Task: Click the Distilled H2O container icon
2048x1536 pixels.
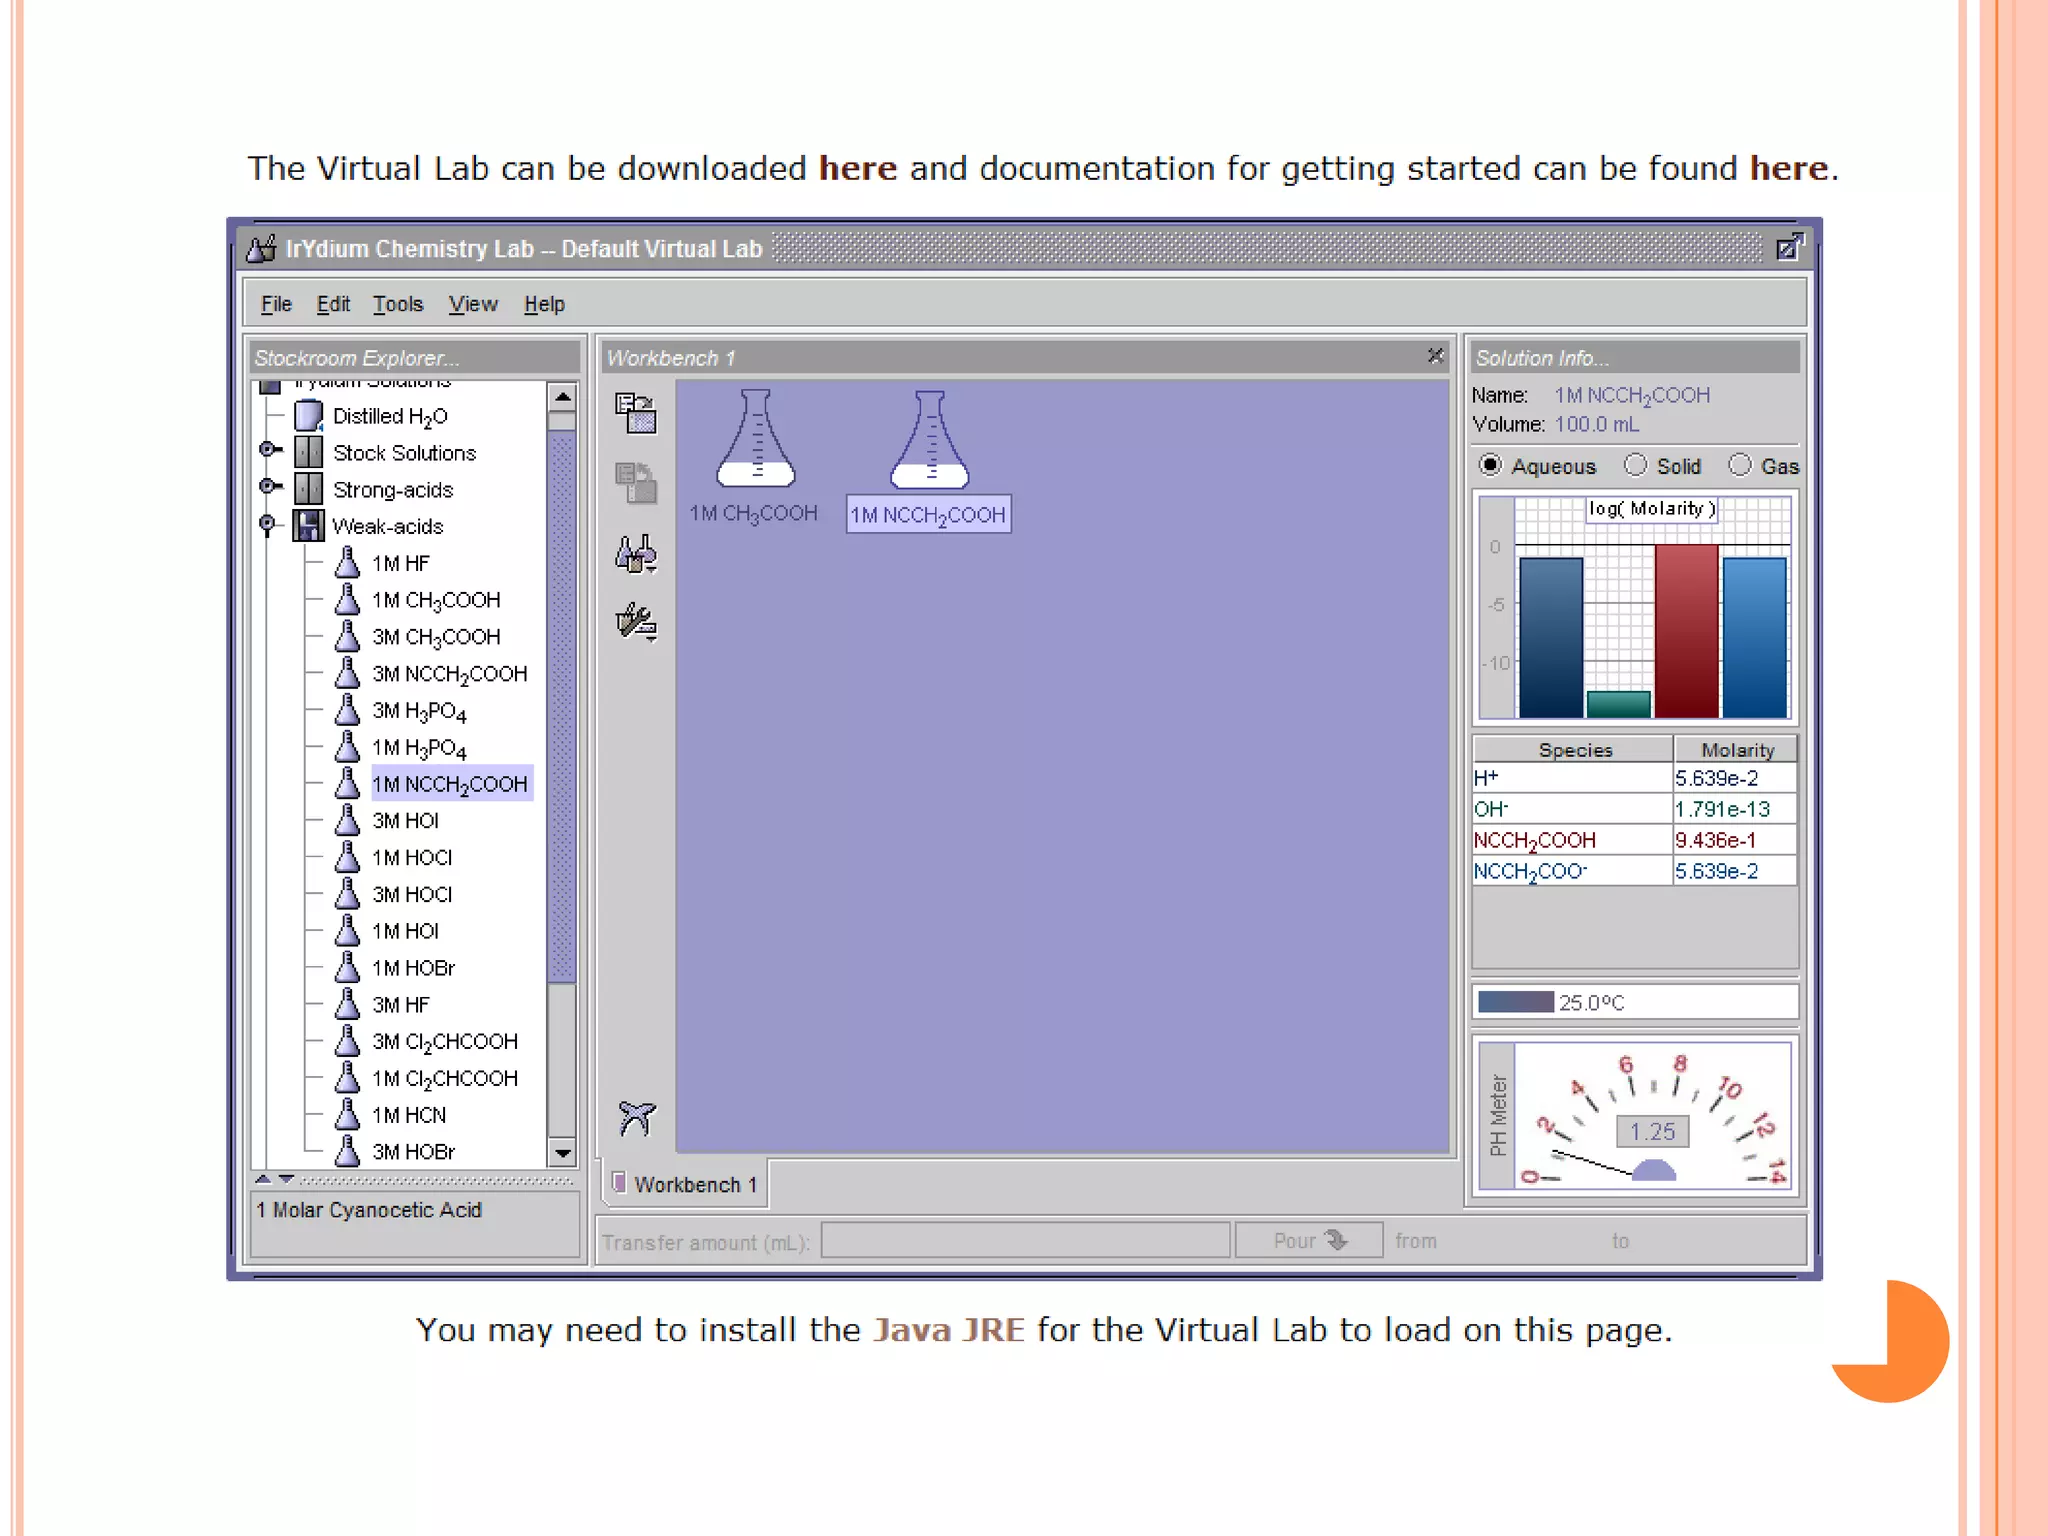Action: [x=309, y=416]
